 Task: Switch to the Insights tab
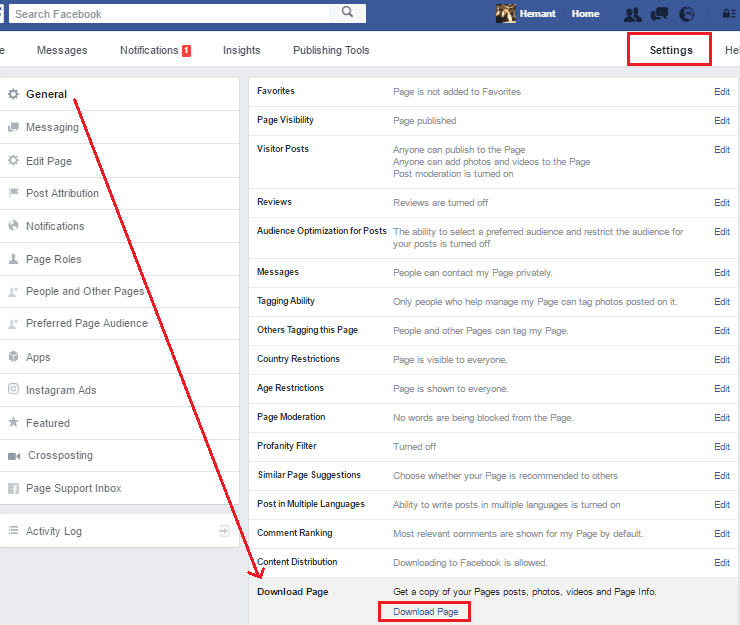point(242,50)
